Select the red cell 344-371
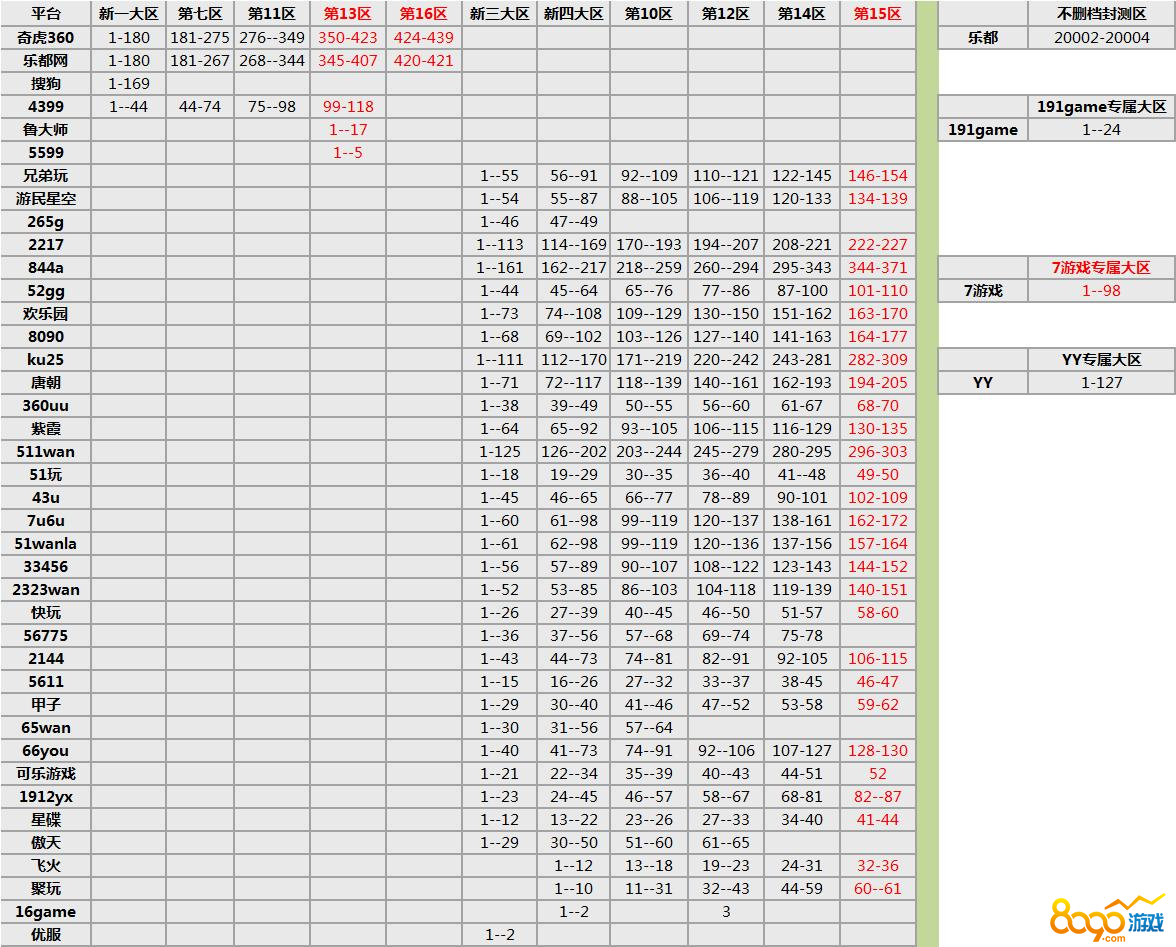1176x947 pixels. click(x=877, y=267)
